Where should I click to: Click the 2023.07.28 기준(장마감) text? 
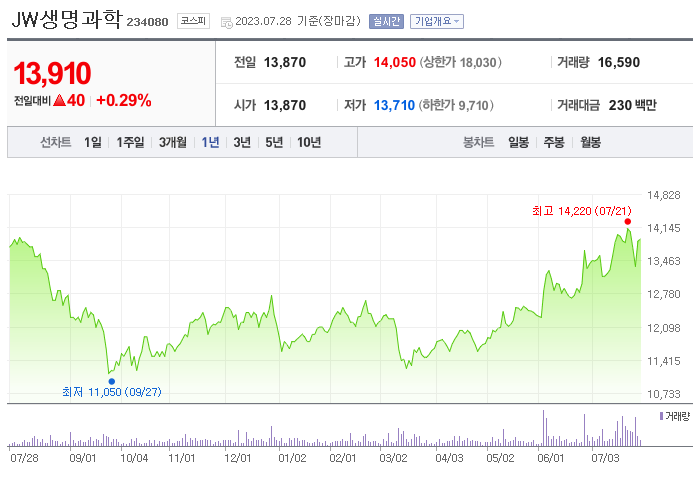[x=298, y=21]
